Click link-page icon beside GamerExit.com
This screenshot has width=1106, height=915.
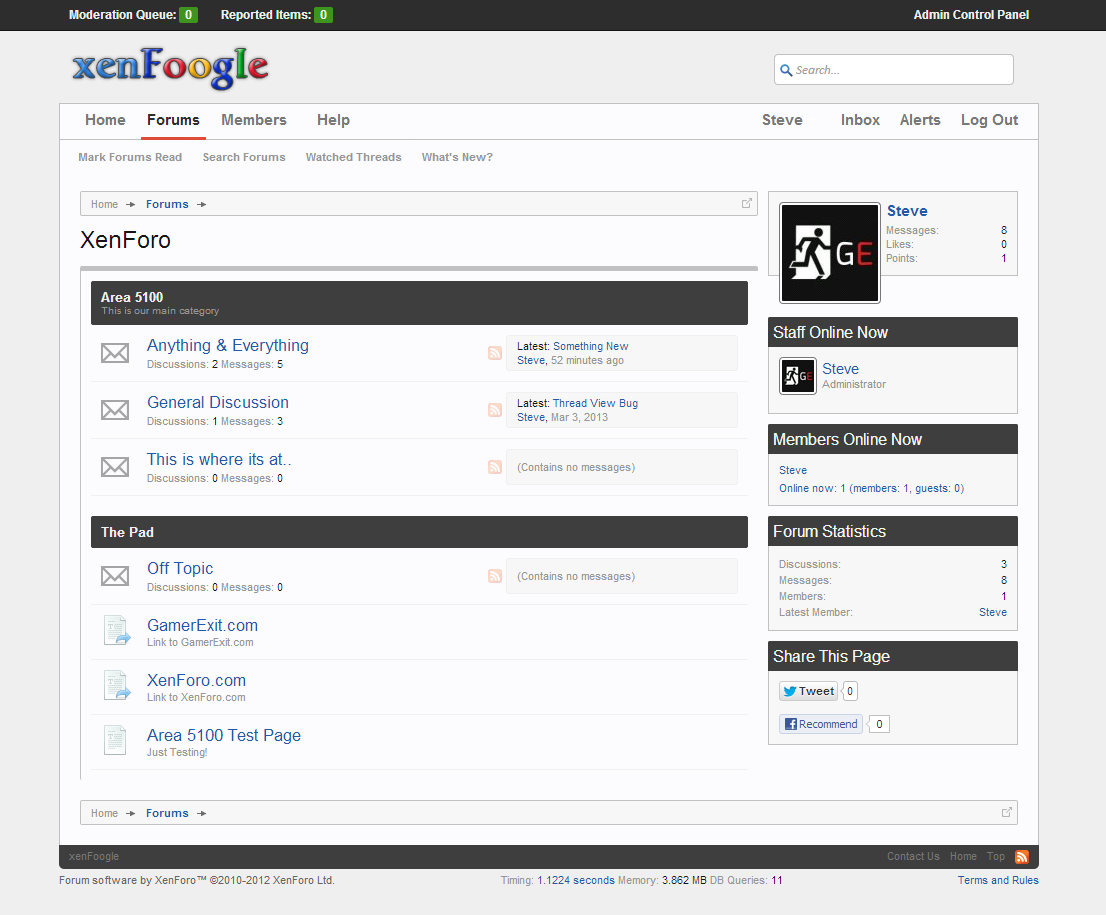pyautogui.click(x=117, y=631)
